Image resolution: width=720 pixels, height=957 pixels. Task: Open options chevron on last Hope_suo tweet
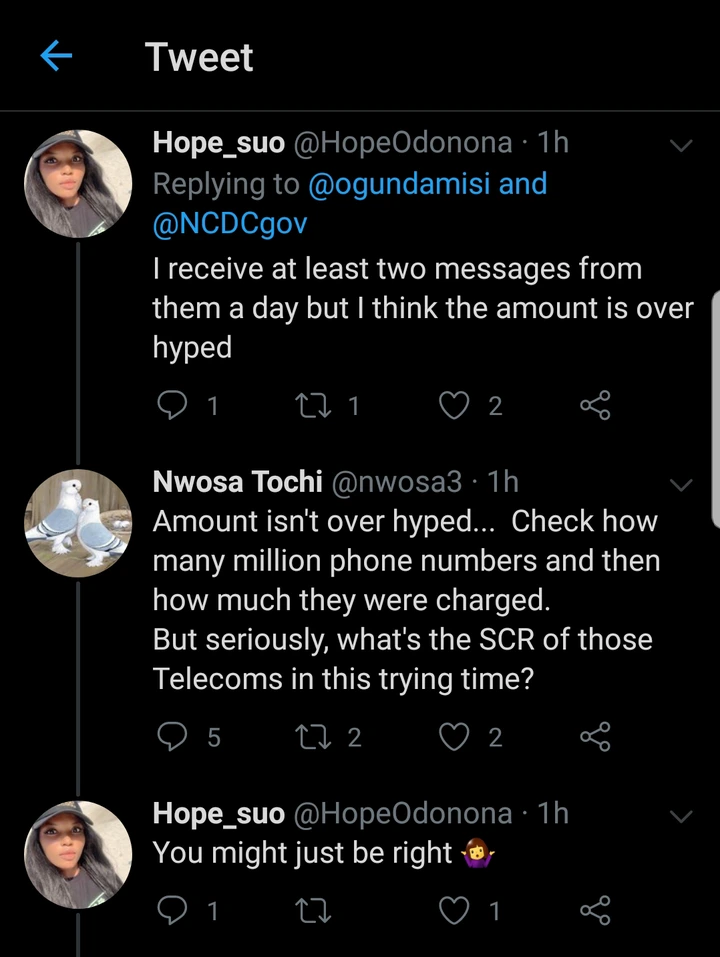coord(680,816)
